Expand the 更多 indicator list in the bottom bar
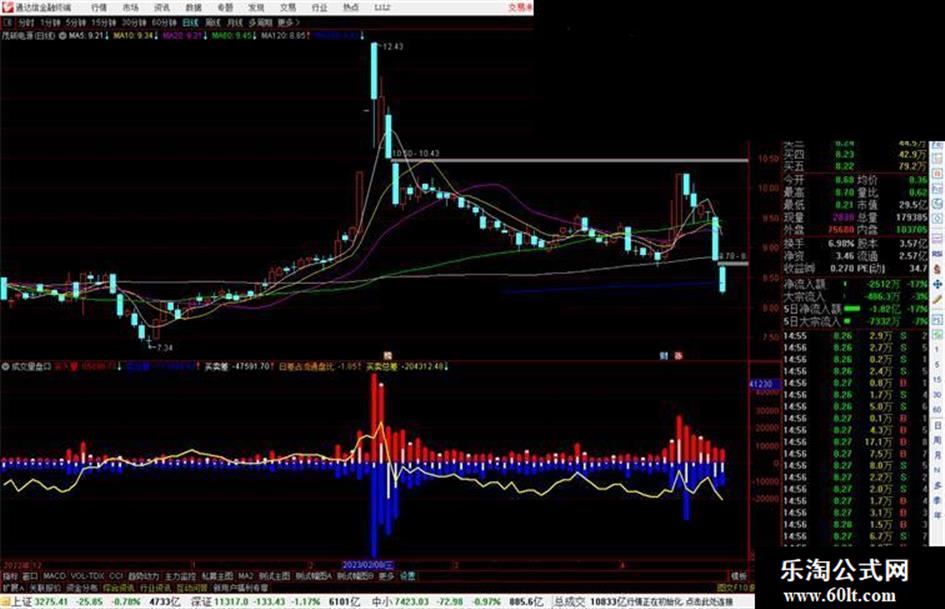Screen dimensions: 945x609 386,576
